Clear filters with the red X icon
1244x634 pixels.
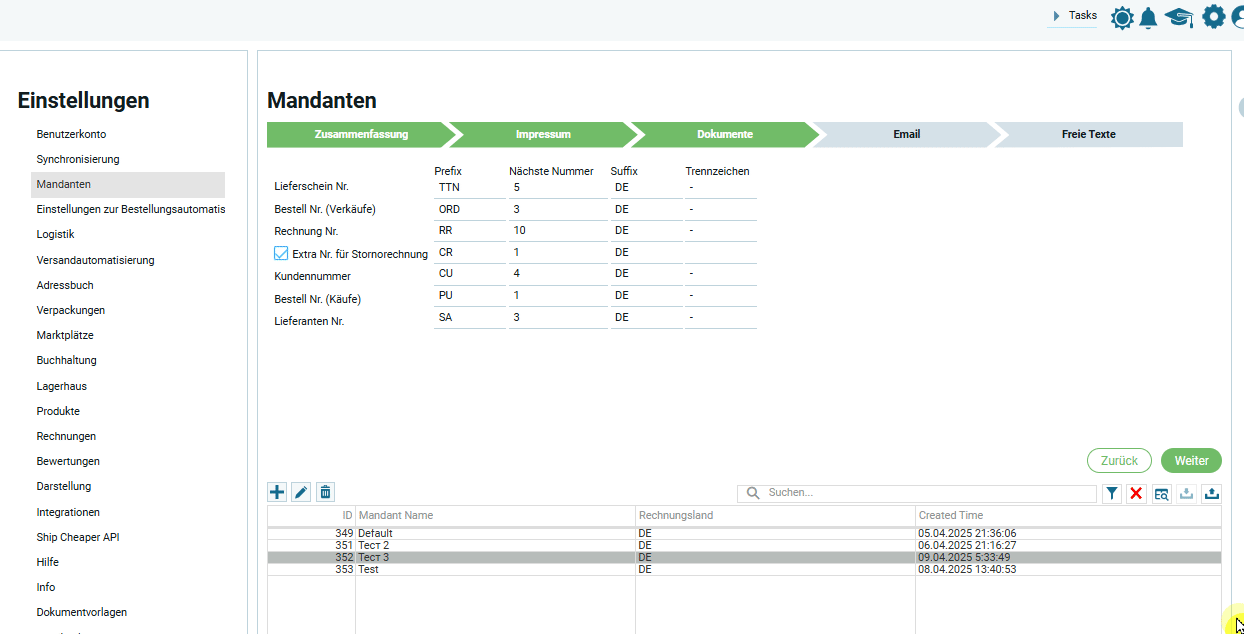[1137, 493]
